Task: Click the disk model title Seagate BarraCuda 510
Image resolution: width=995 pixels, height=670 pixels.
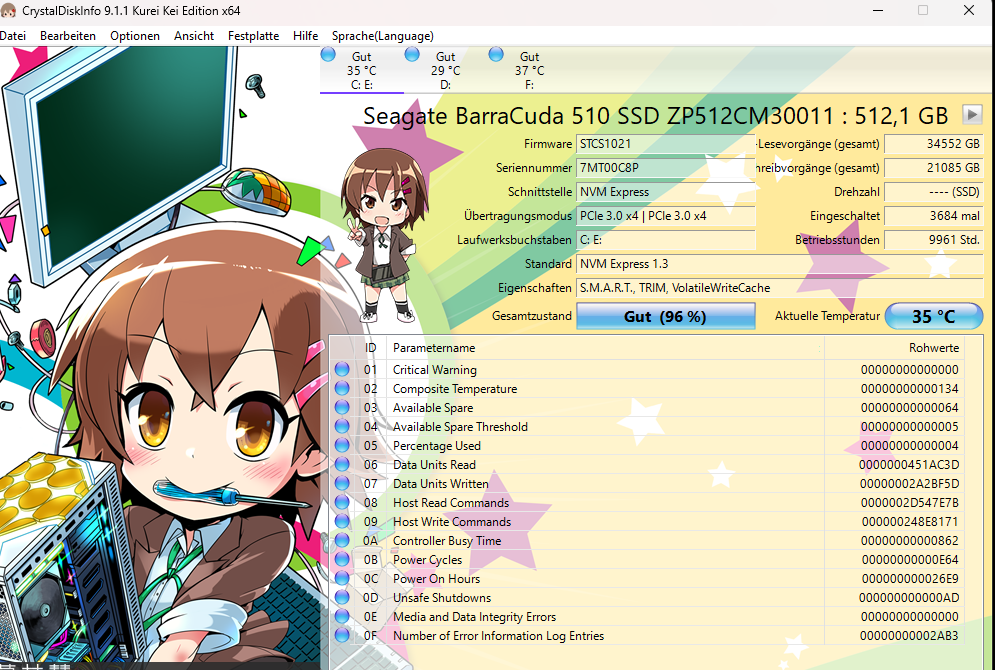Action: [x=656, y=116]
